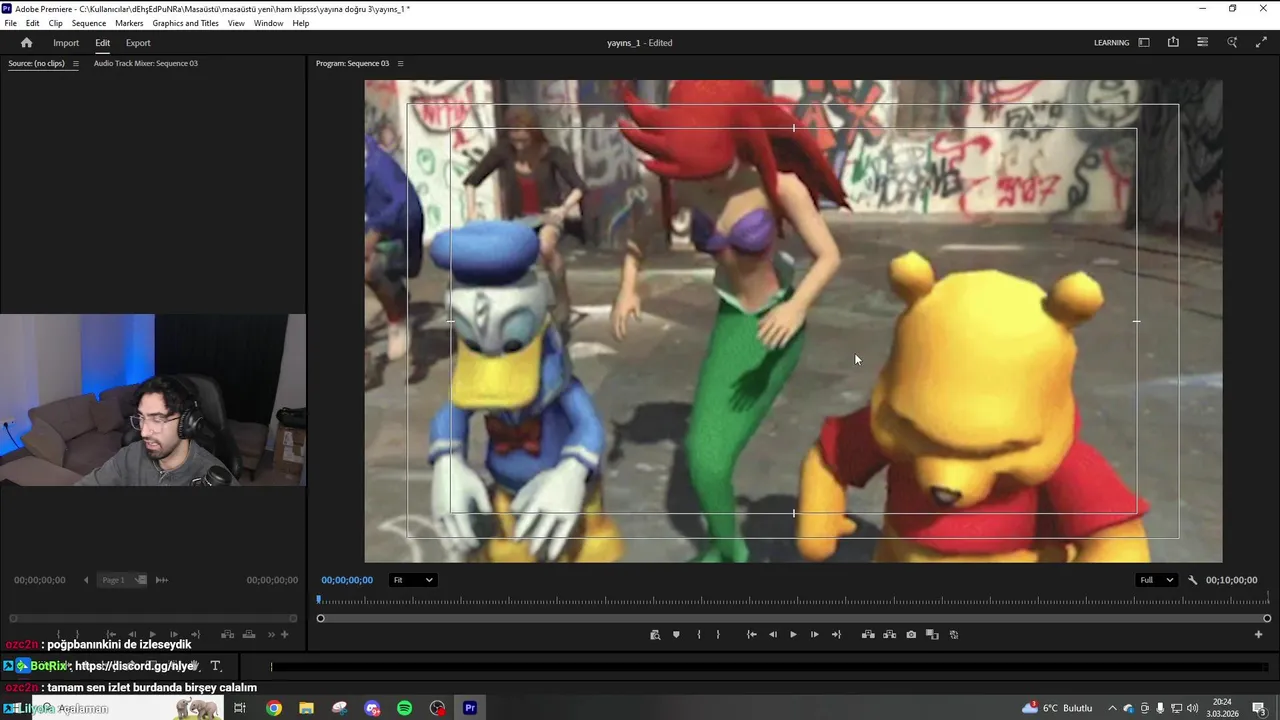Open the Fit zoom level dropdown
This screenshot has height=720, width=1280.
(412, 580)
